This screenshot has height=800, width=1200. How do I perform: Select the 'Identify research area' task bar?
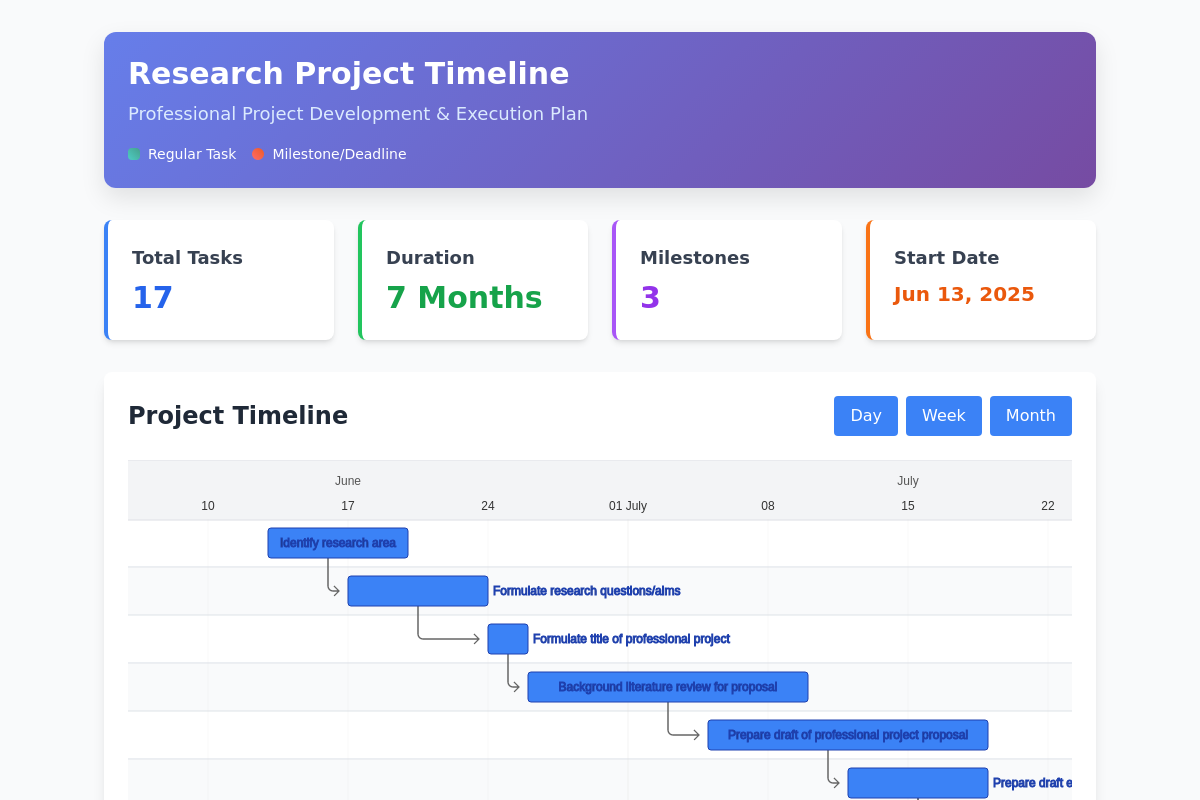click(337, 542)
